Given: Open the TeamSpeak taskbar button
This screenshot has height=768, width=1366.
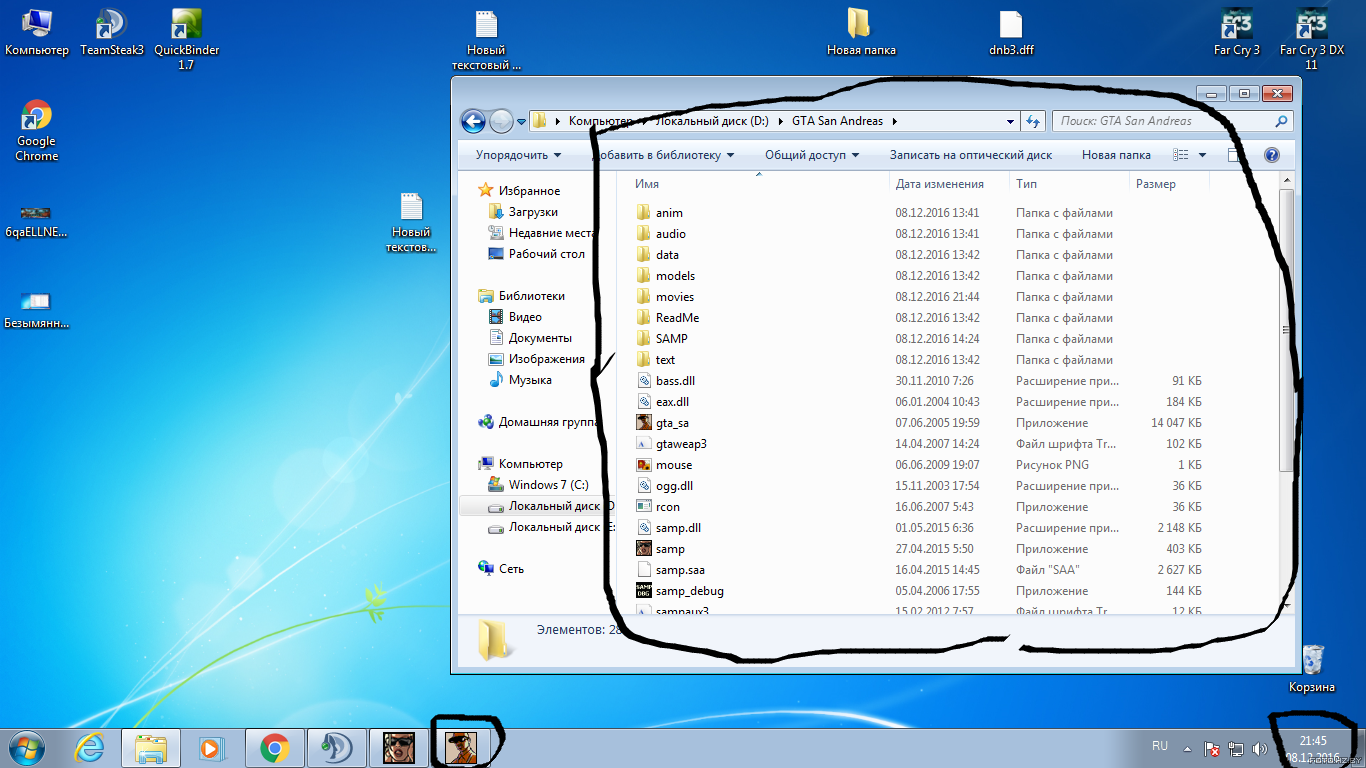Looking at the screenshot, I should [x=337, y=747].
